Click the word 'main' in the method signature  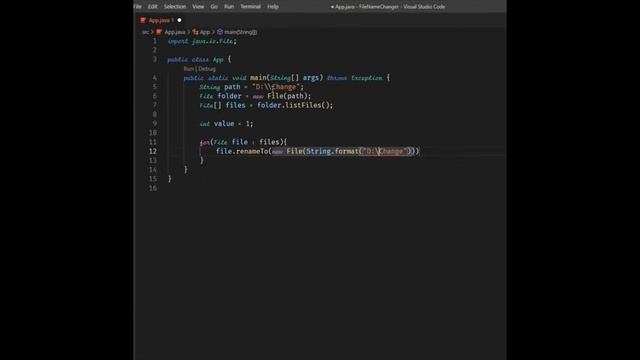point(258,78)
